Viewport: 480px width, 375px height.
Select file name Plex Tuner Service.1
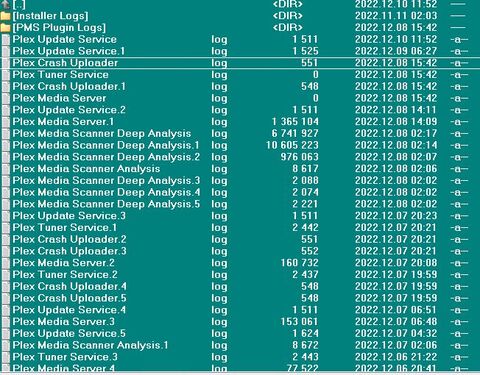click(65, 228)
